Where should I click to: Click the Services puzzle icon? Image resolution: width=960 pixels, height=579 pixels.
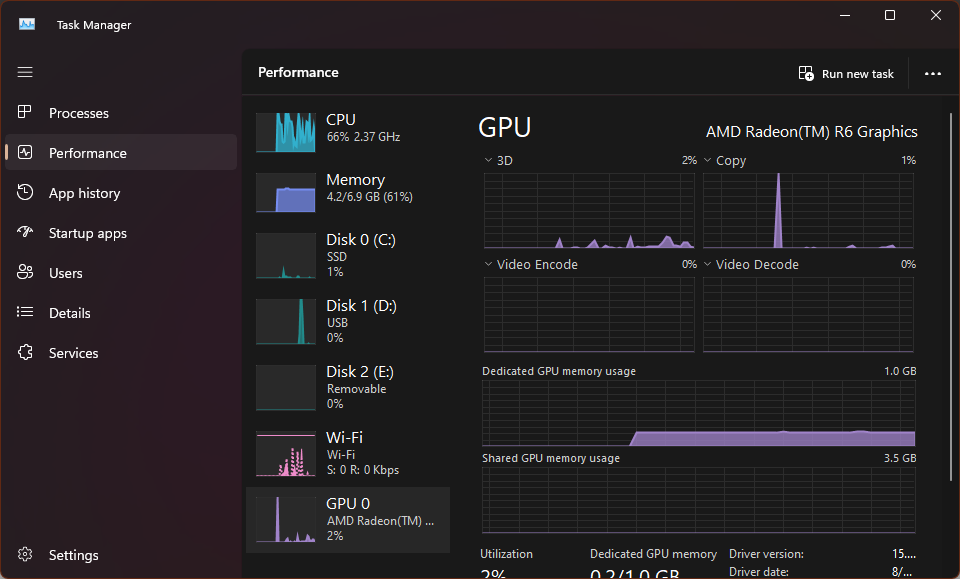[24, 353]
